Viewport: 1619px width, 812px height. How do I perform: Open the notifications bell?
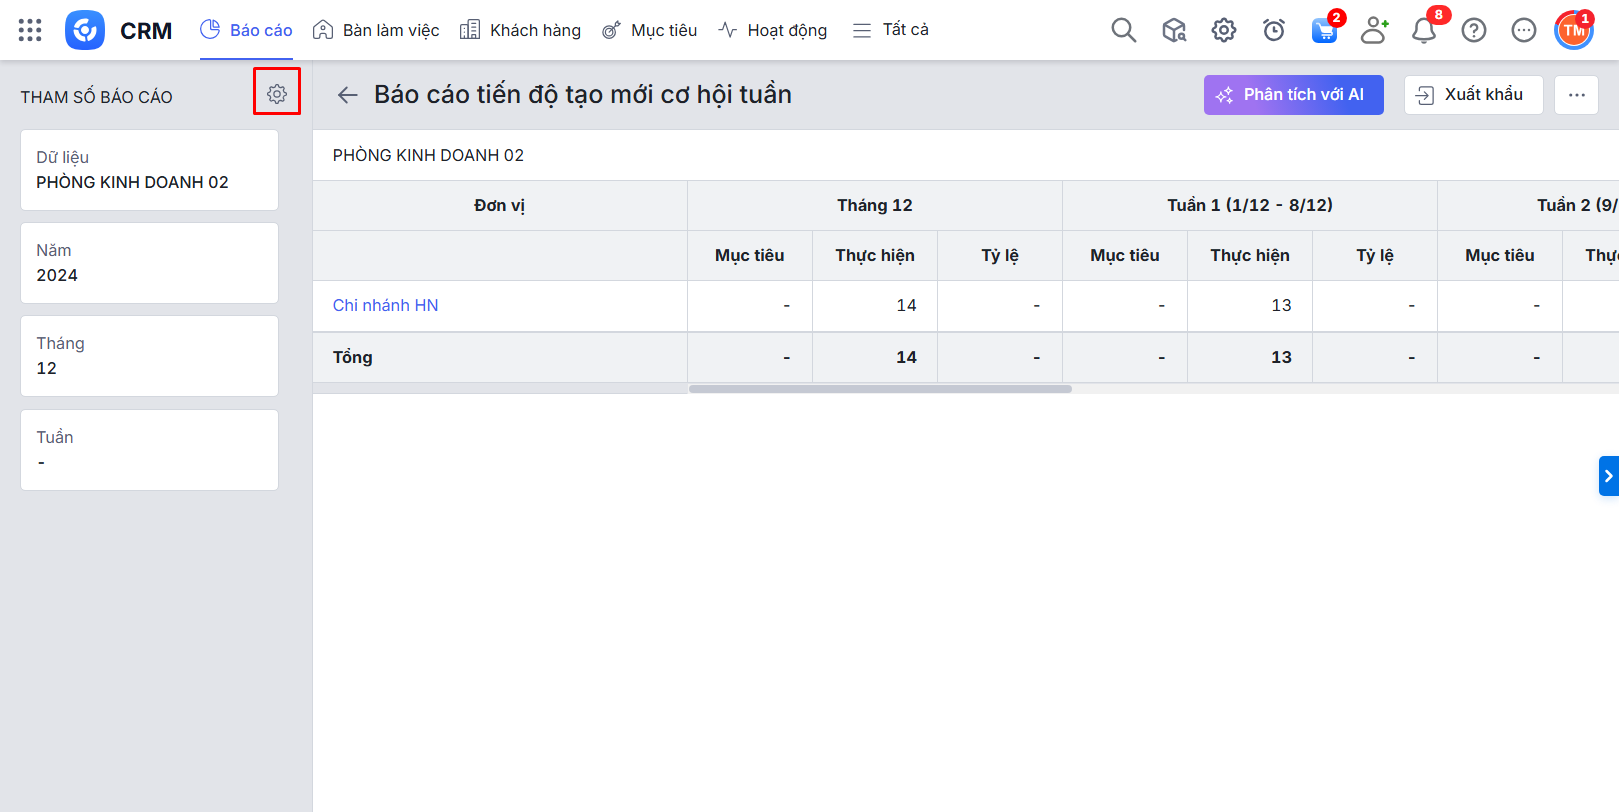1423,31
